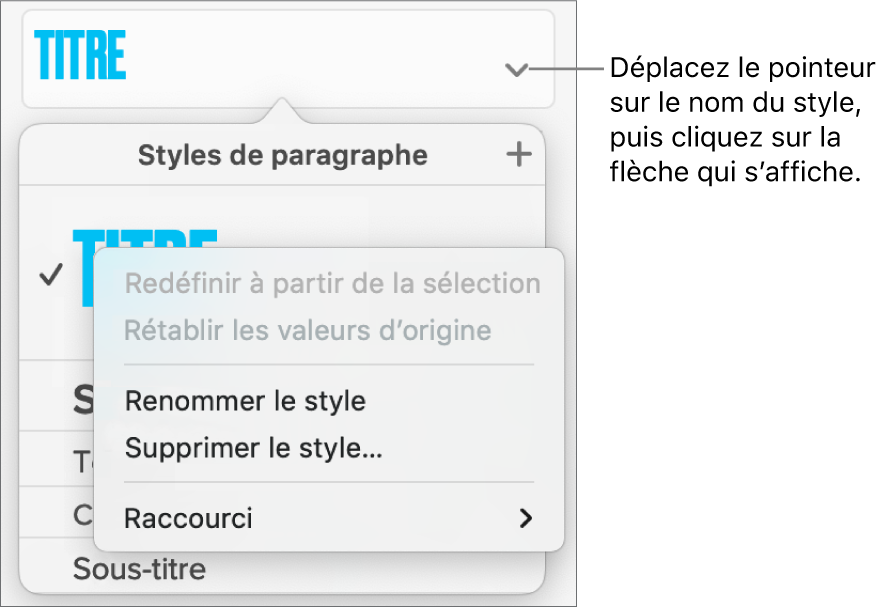Click the Styles de paragraphe header

(282, 155)
